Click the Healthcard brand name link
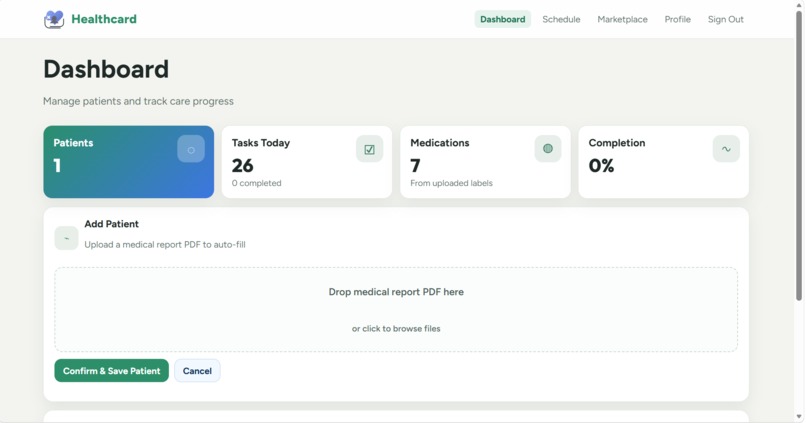806x423 pixels. coord(104,19)
